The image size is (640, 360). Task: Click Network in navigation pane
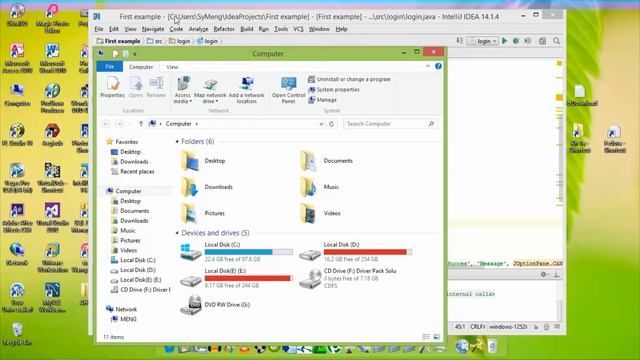[x=121, y=309]
